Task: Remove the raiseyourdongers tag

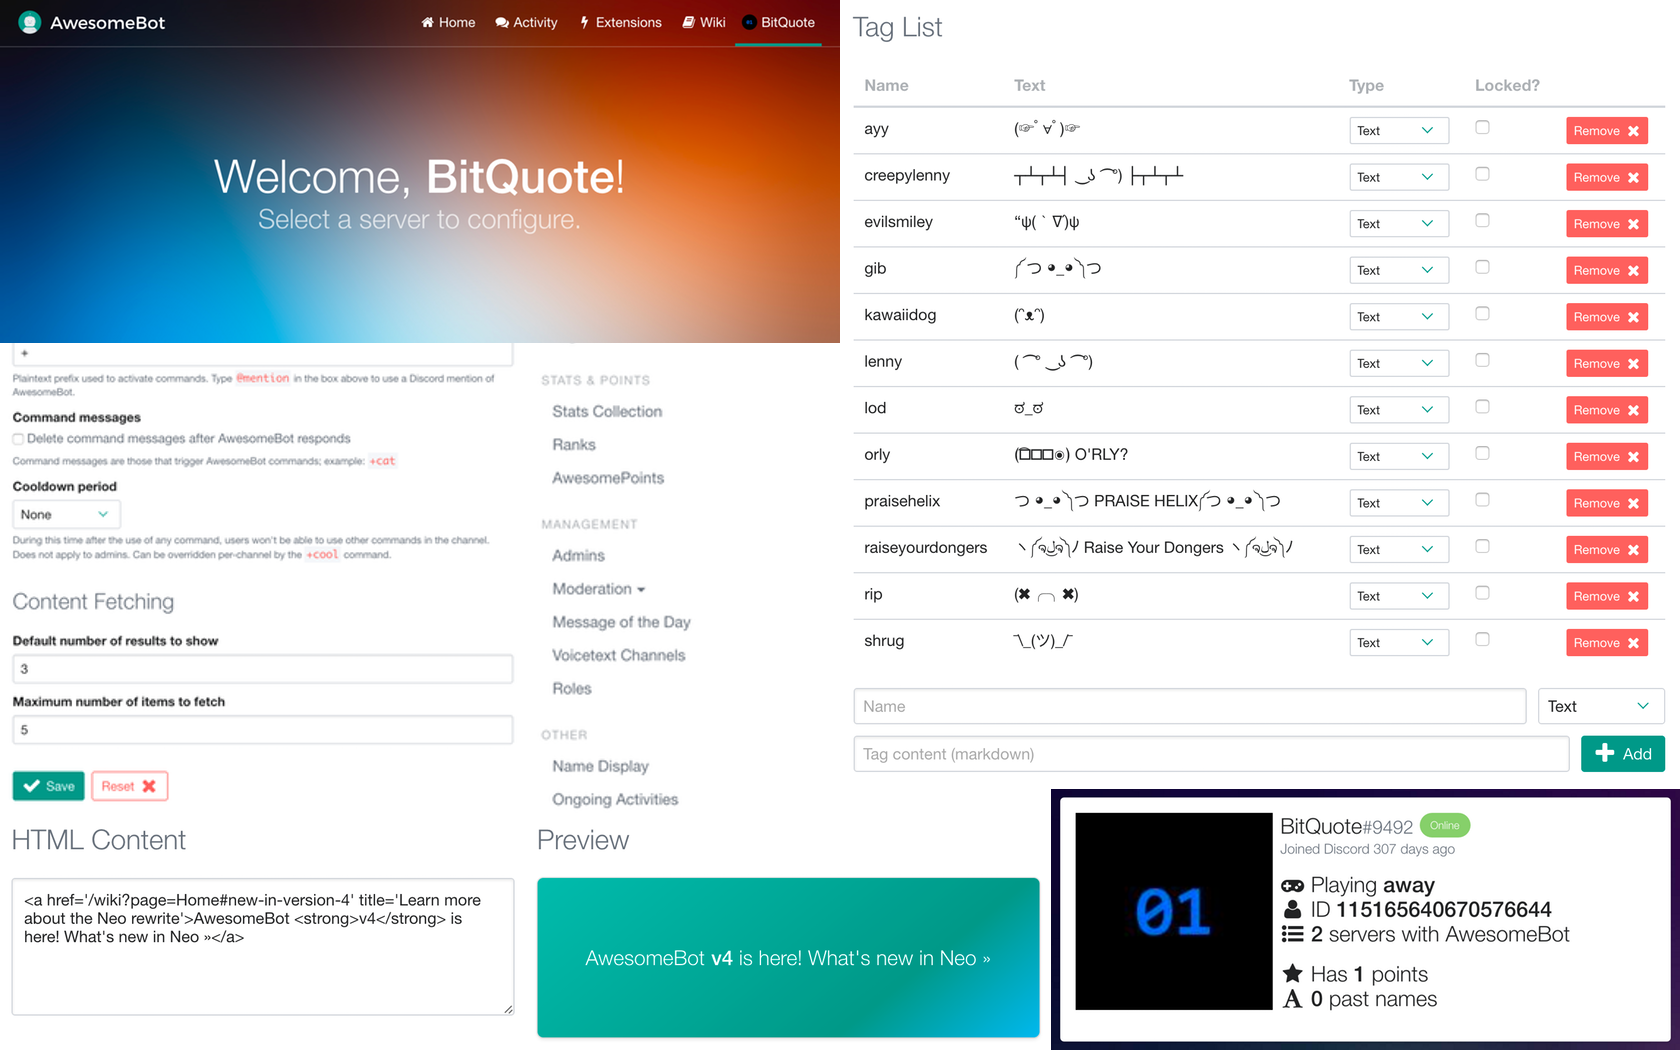Action: click(x=1606, y=549)
